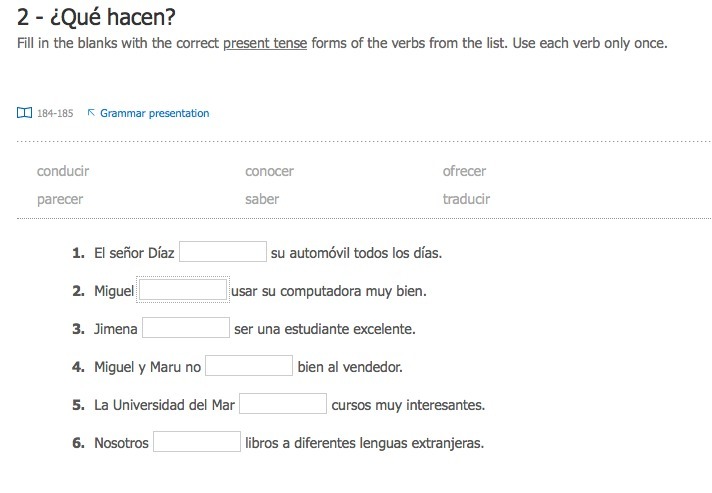712x493 pixels.
Task: Choose 'traducir' from the verb list
Action: [466, 199]
